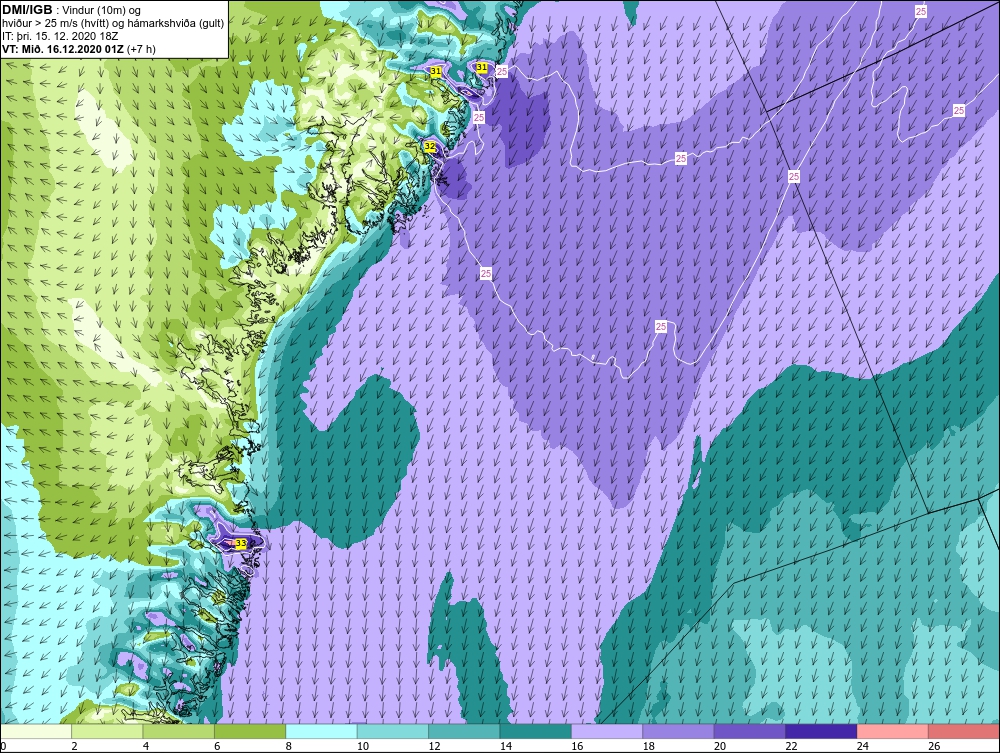This screenshot has height=753, width=1000.
Task: Click the legend tick label 24
Action: (x=863, y=746)
